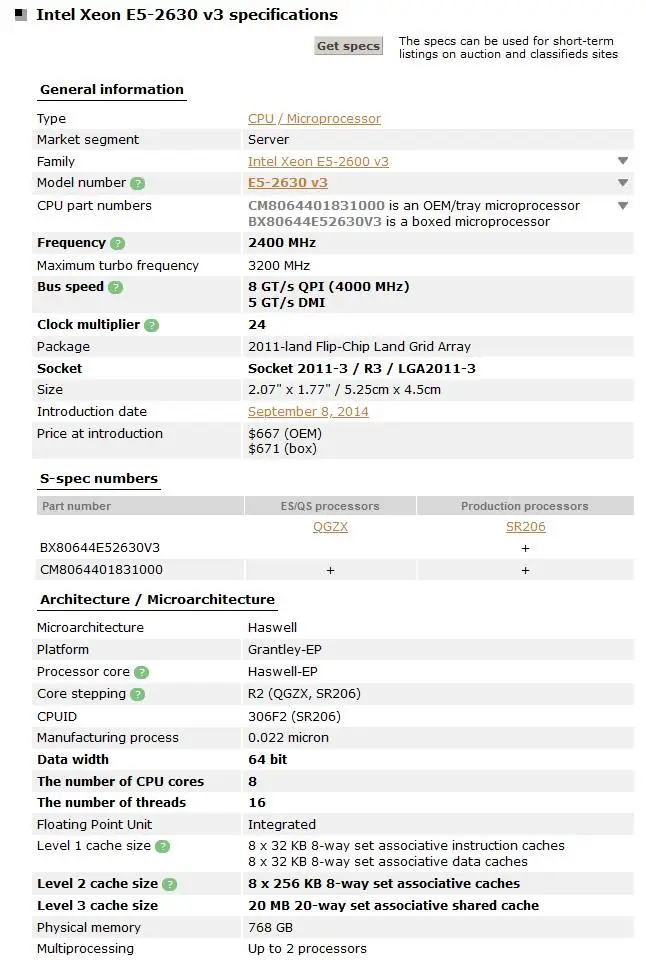Open the CPU / Microprocessor link
646x960 pixels.
pyautogui.click(x=314, y=119)
